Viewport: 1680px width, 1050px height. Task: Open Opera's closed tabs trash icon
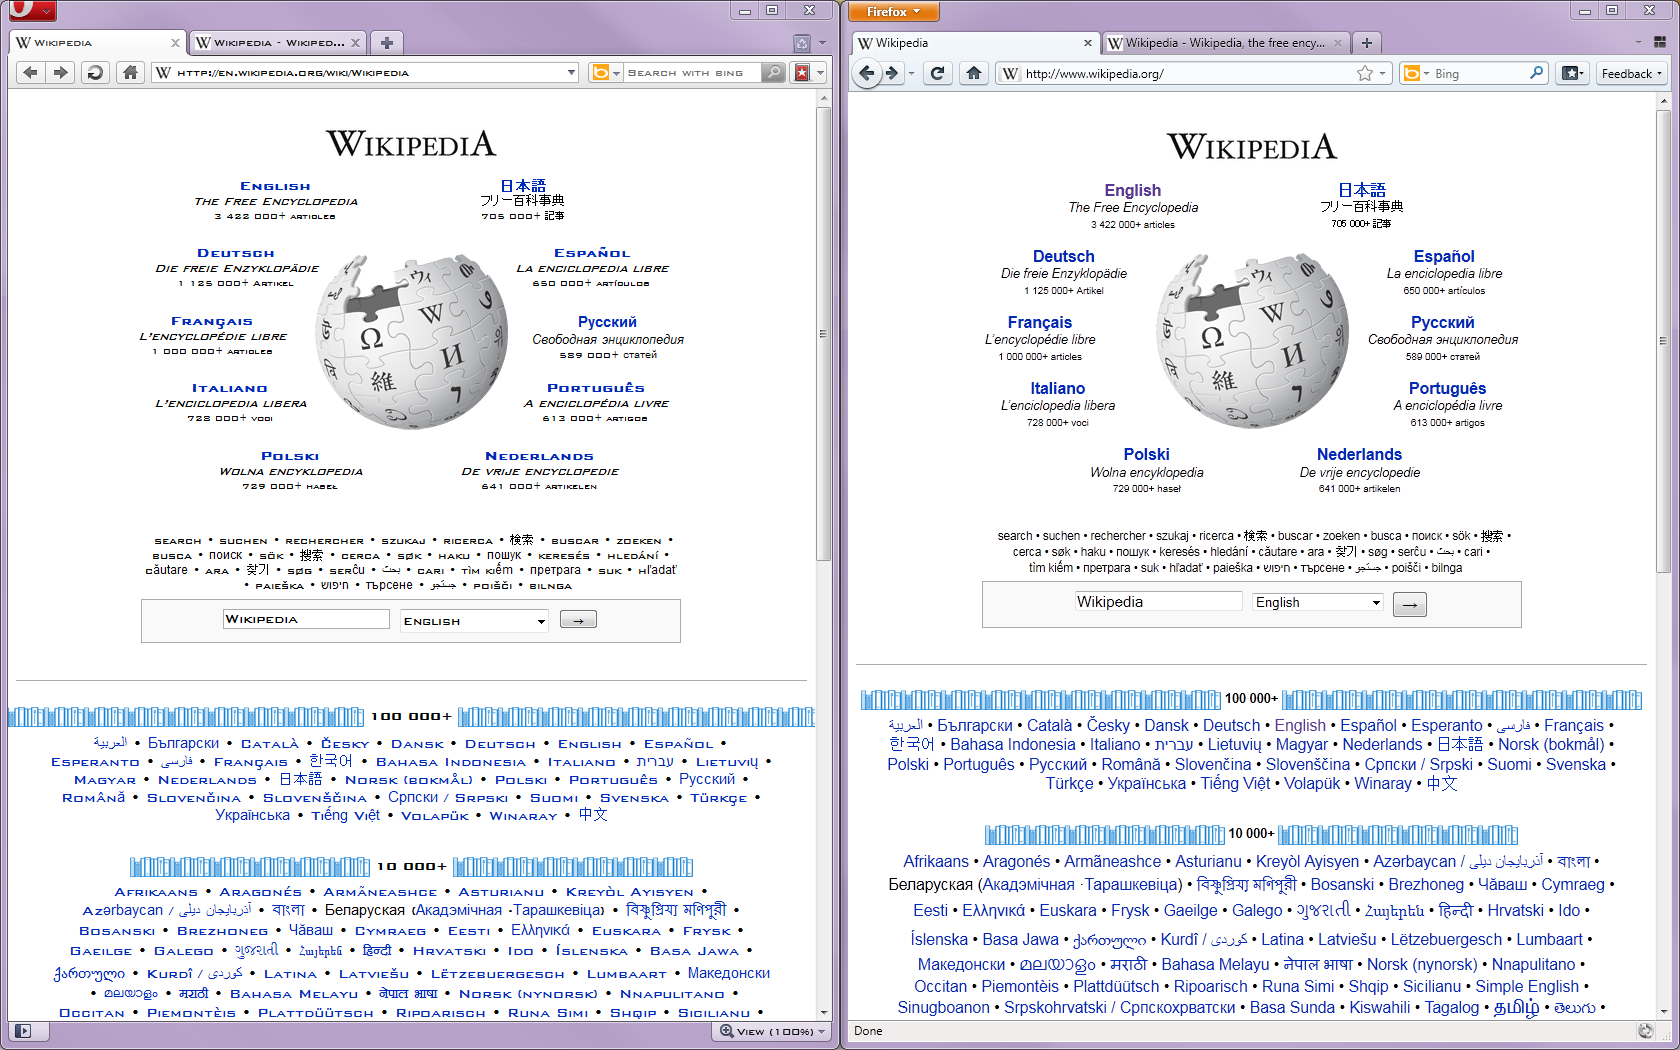click(801, 43)
